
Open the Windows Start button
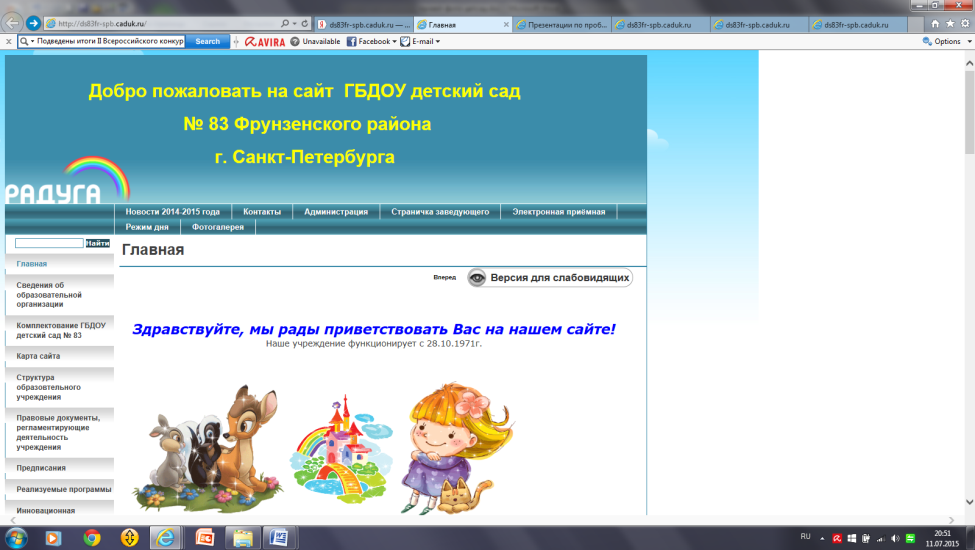pyautogui.click(x=16, y=538)
